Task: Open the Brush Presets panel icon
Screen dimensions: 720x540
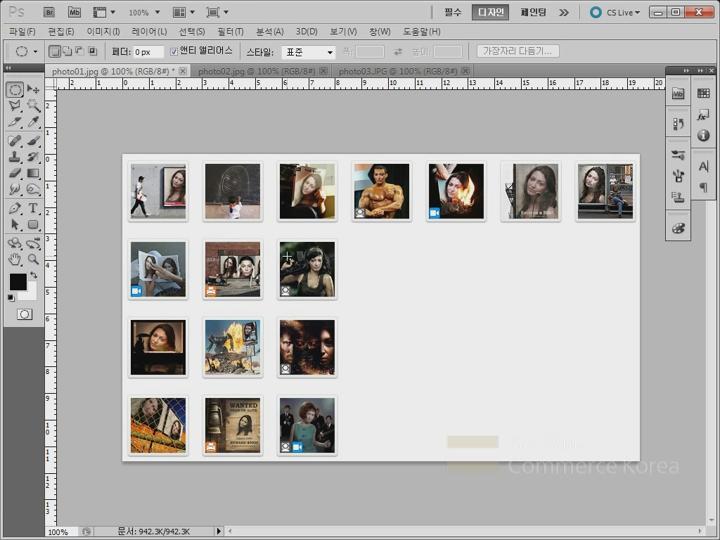Action: click(678, 155)
